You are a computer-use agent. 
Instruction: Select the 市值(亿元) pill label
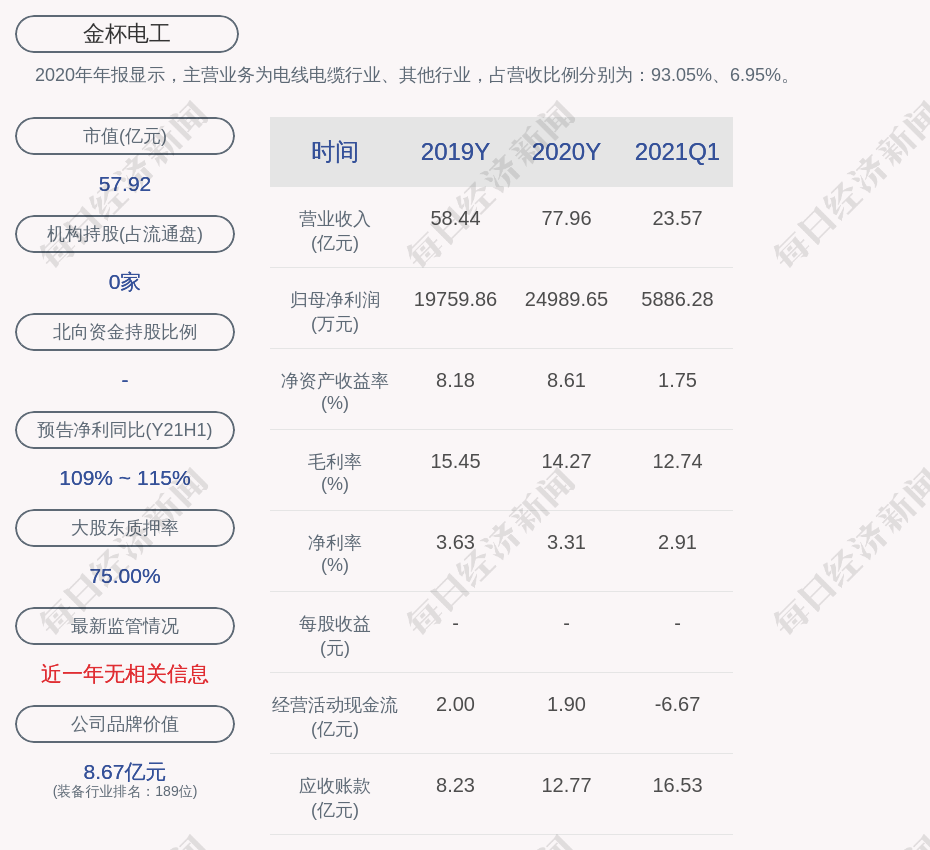125,136
